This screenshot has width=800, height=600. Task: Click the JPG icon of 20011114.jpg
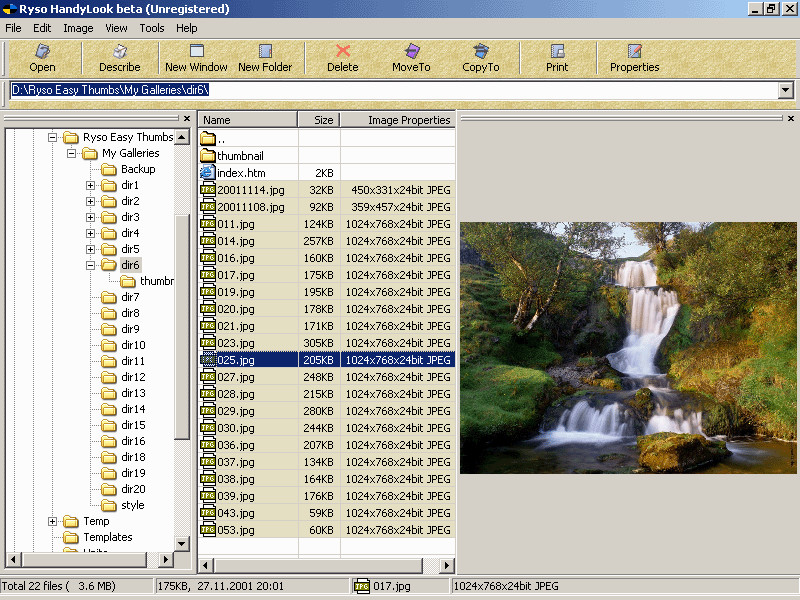click(x=208, y=190)
